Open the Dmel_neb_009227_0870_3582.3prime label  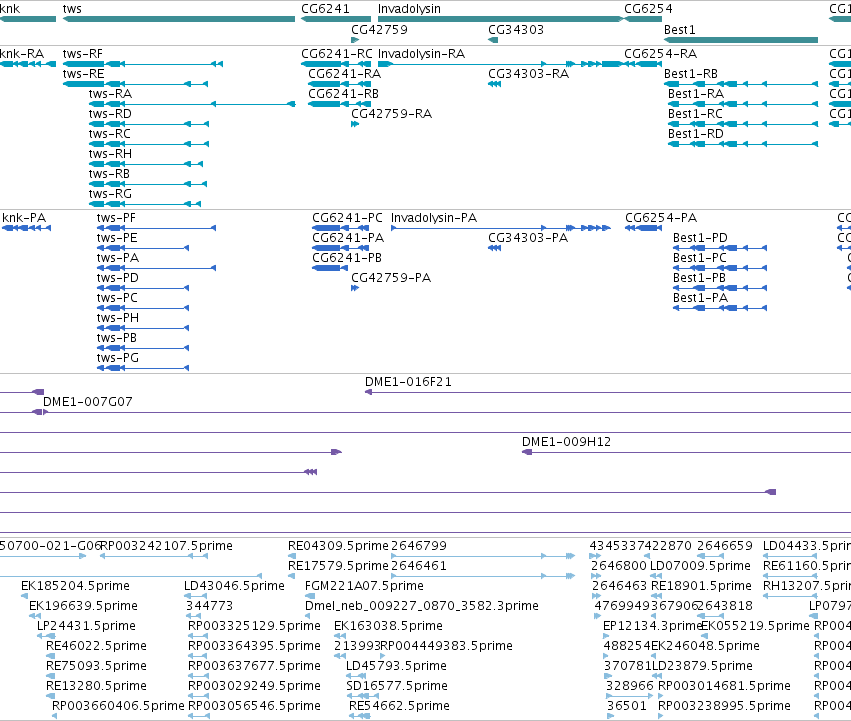(x=422, y=606)
